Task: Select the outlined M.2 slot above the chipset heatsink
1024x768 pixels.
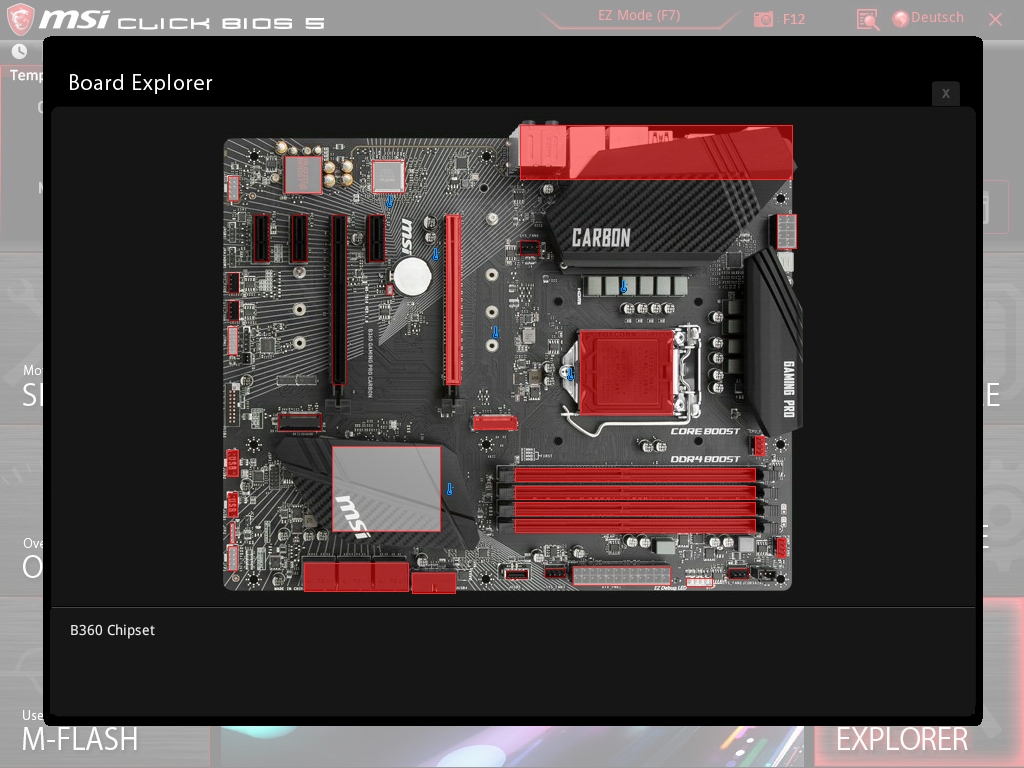Action: tap(300, 421)
